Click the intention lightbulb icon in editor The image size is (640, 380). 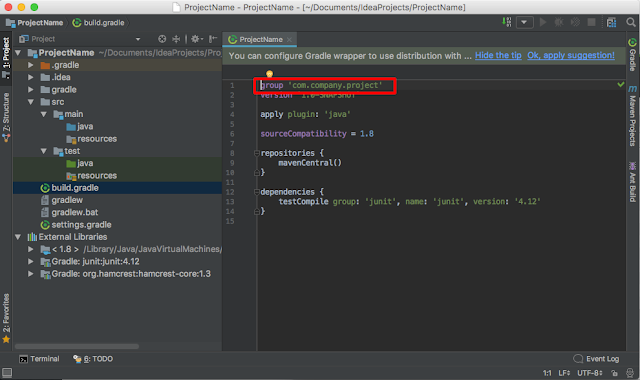point(269,74)
